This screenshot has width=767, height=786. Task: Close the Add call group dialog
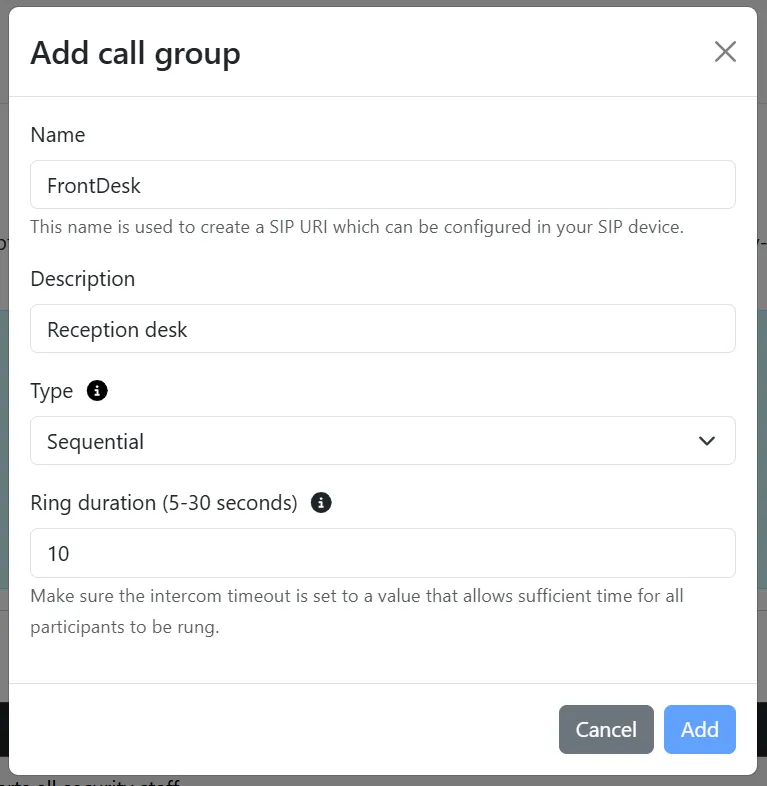pos(725,52)
